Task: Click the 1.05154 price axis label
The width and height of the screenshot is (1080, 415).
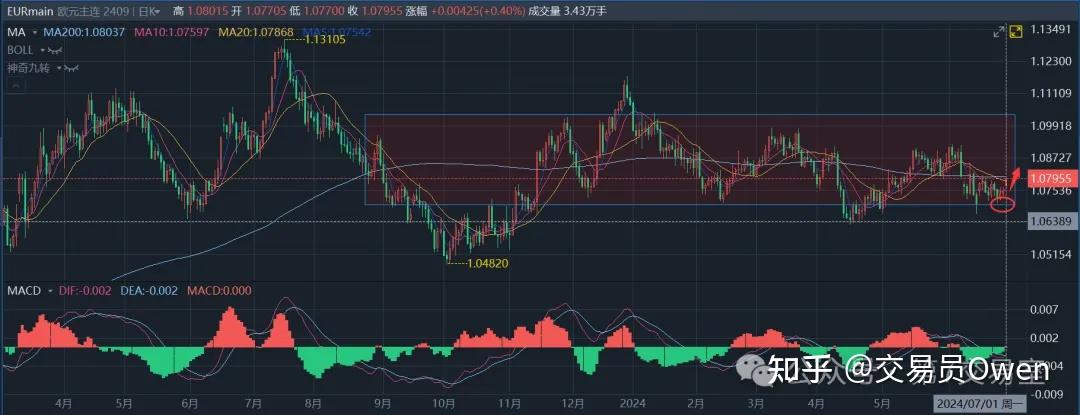Action: [1050, 255]
